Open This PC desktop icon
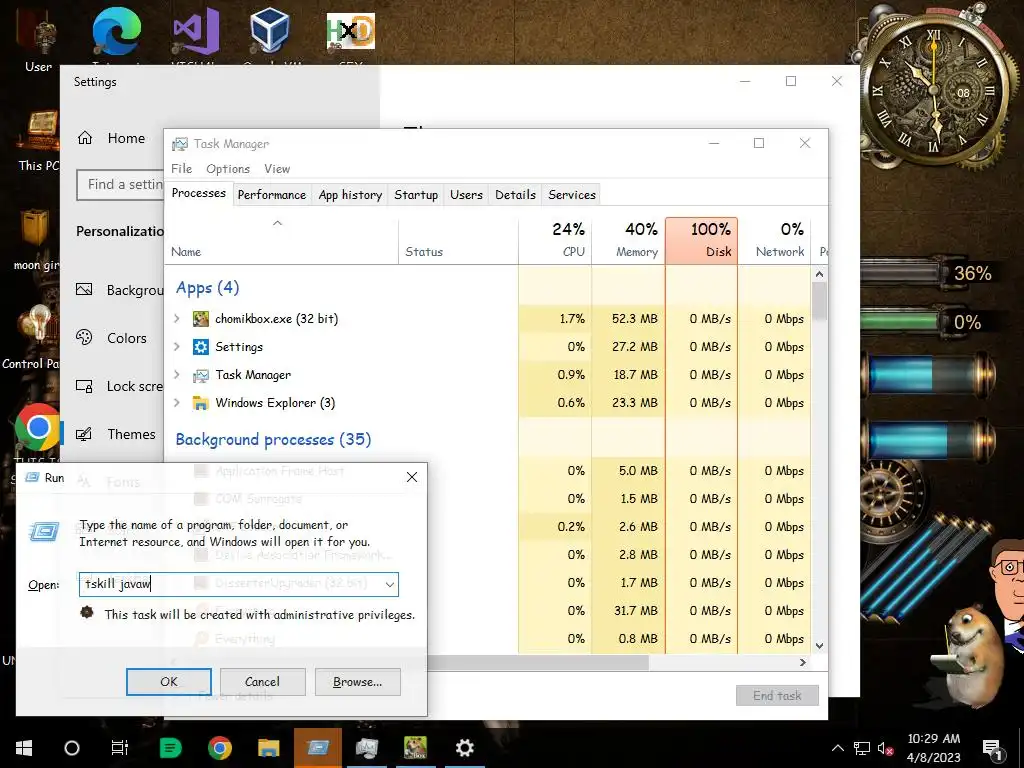1024x768 pixels. click(x=39, y=140)
